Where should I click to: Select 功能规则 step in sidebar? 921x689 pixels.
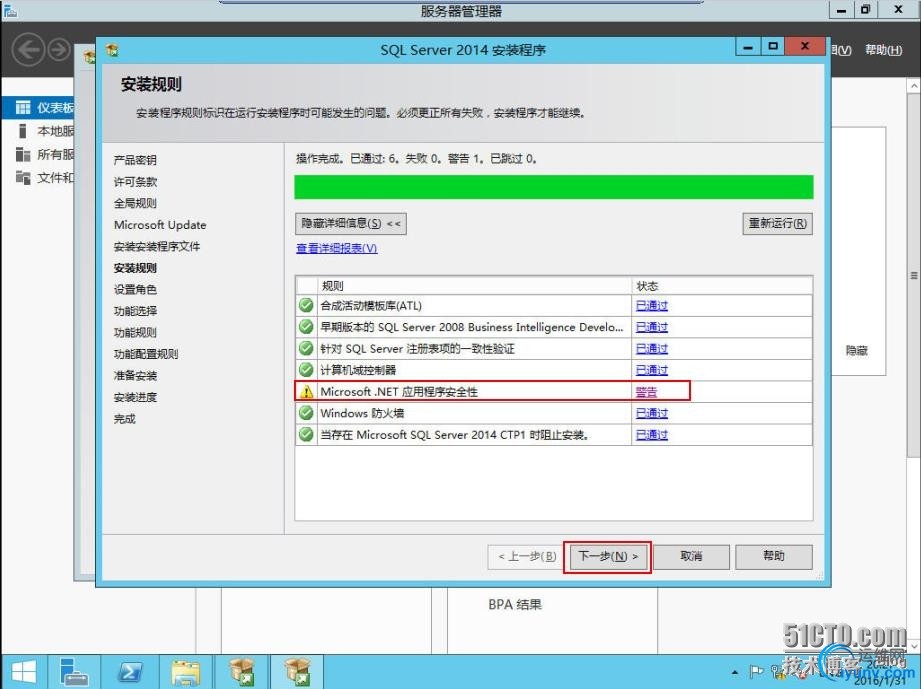[x=135, y=332]
